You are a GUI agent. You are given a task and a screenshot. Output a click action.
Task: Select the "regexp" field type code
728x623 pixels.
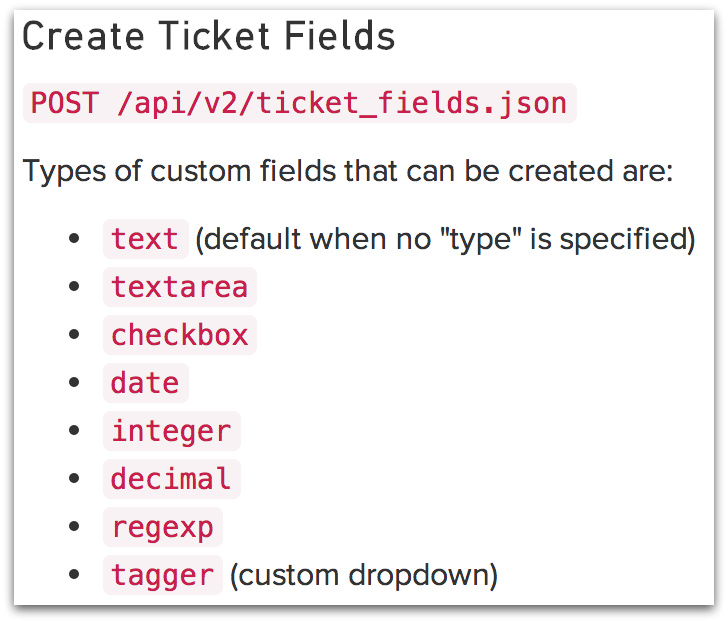pyautogui.click(x=162, y=527)
